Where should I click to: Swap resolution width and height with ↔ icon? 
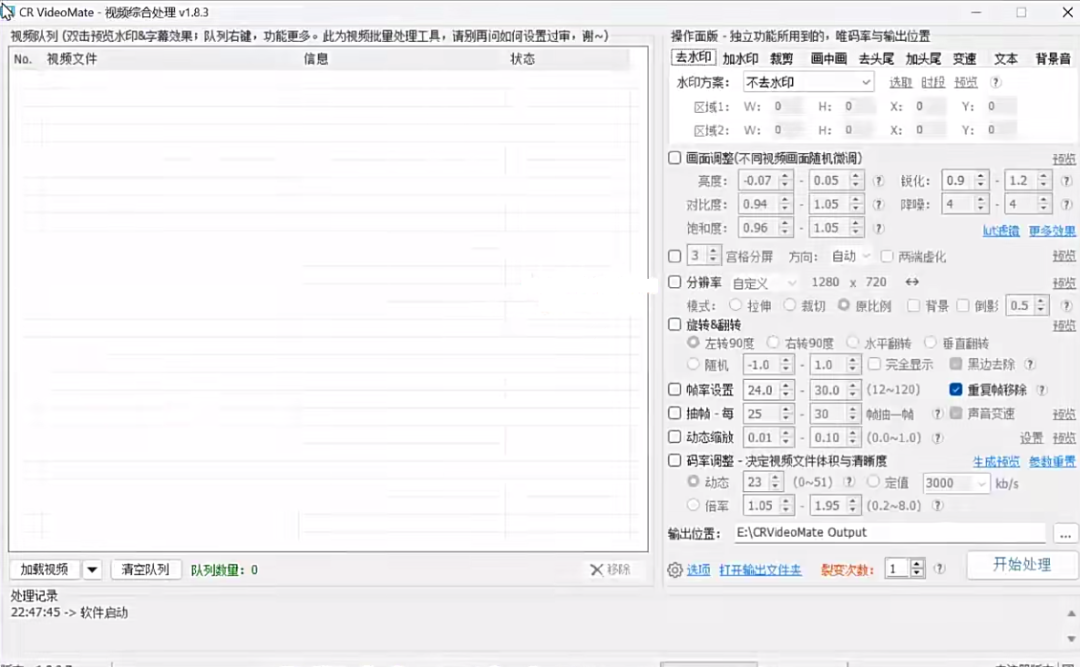click(912, 282)
